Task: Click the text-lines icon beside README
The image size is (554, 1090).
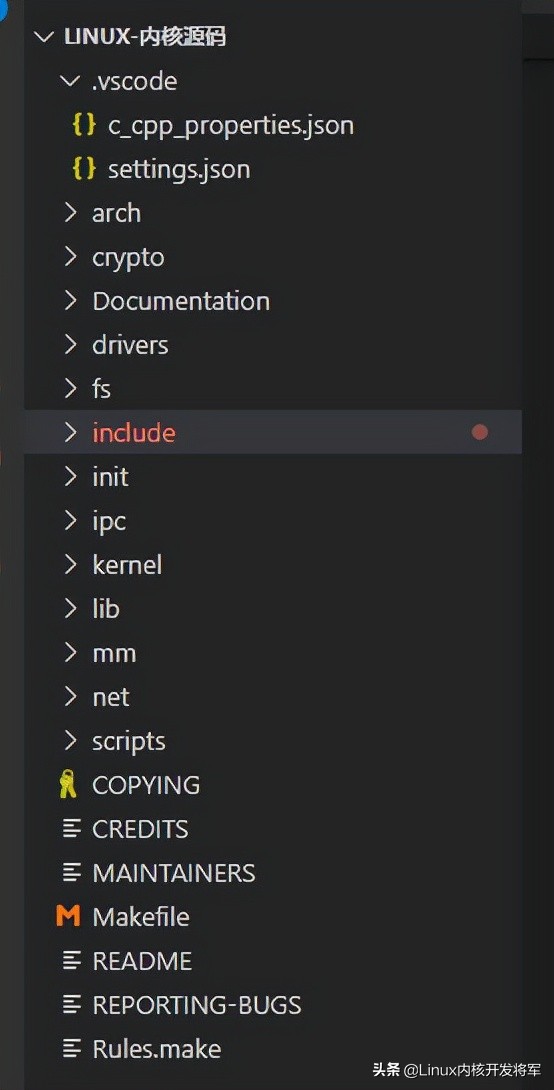Action: (71, 961)
